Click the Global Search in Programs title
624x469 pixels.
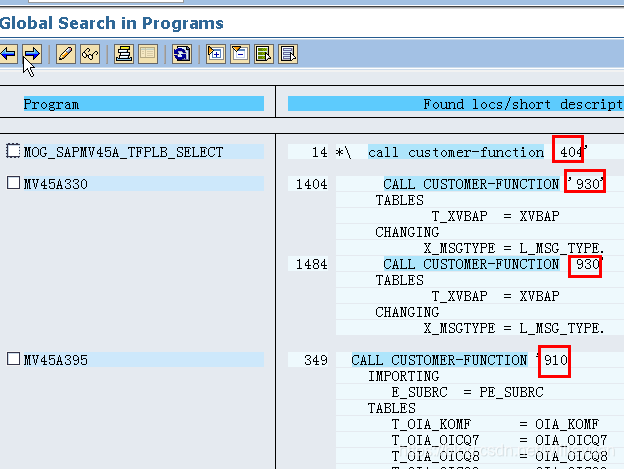pos(111,23)
